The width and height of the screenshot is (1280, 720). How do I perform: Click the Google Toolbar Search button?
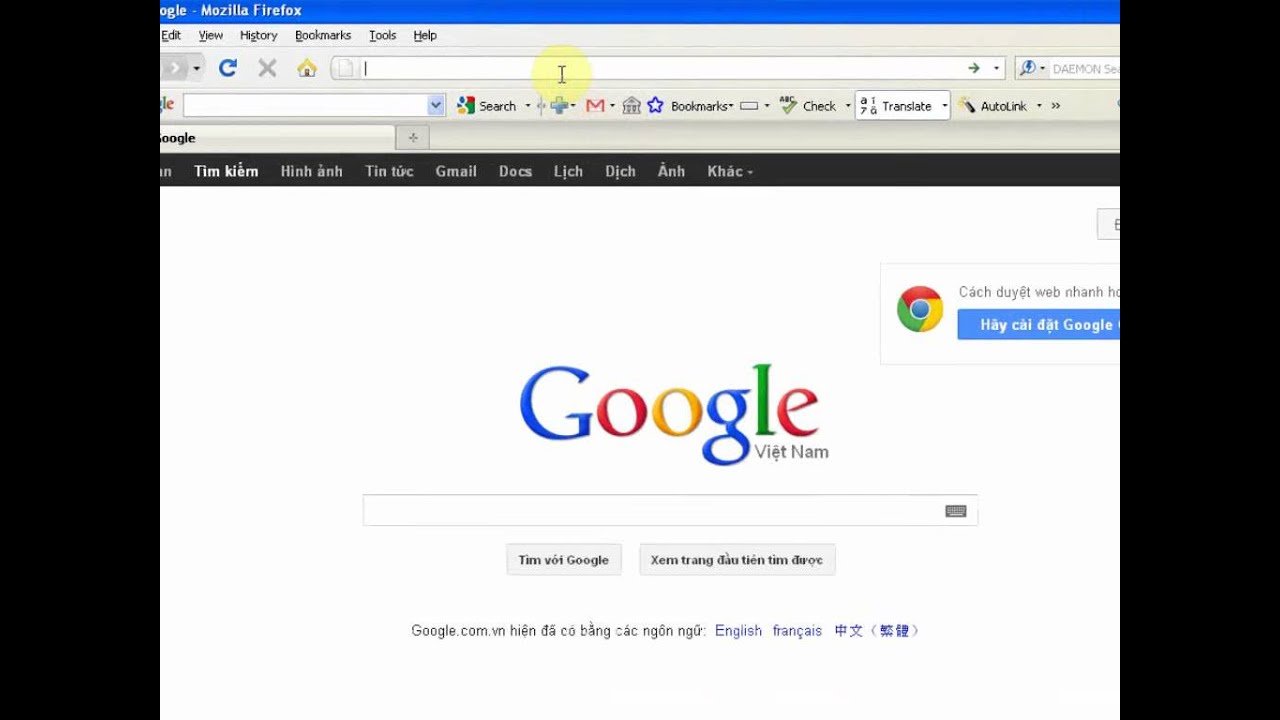(x=487, y=105)
